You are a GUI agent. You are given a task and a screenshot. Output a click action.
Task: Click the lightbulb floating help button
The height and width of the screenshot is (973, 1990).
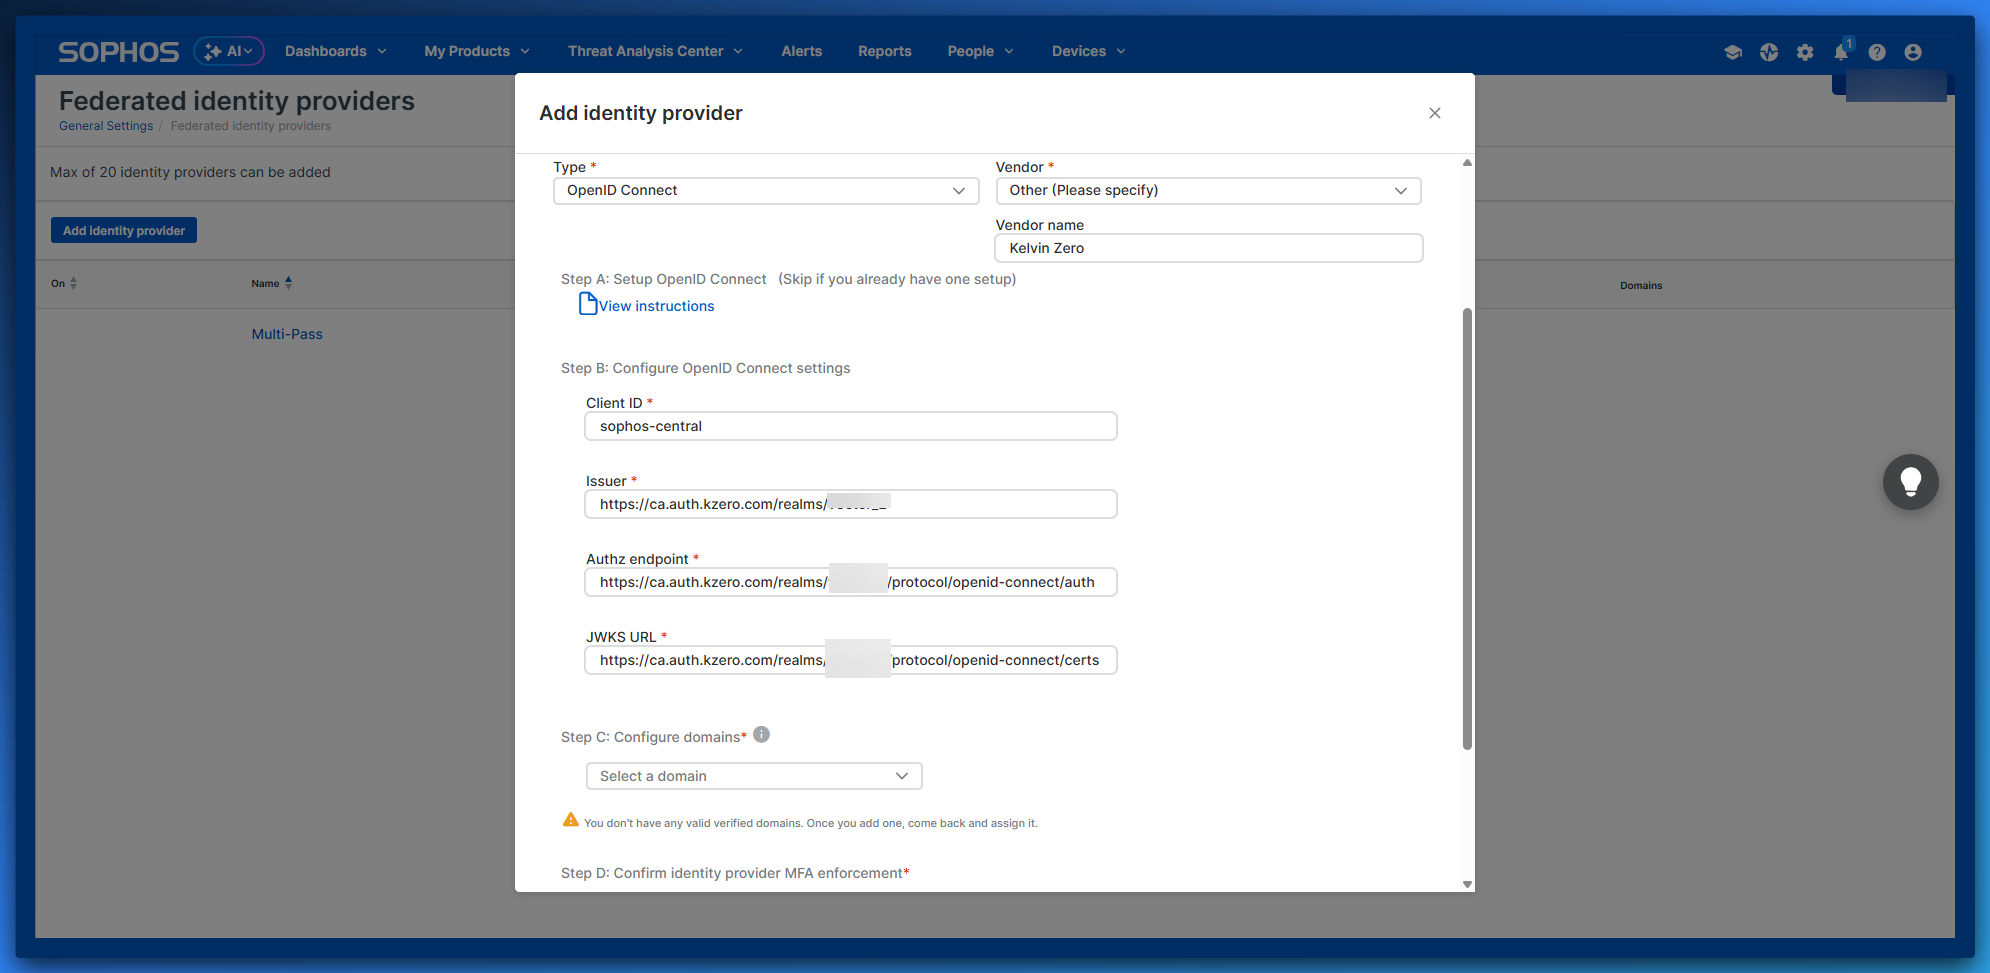click(1910, 482)
